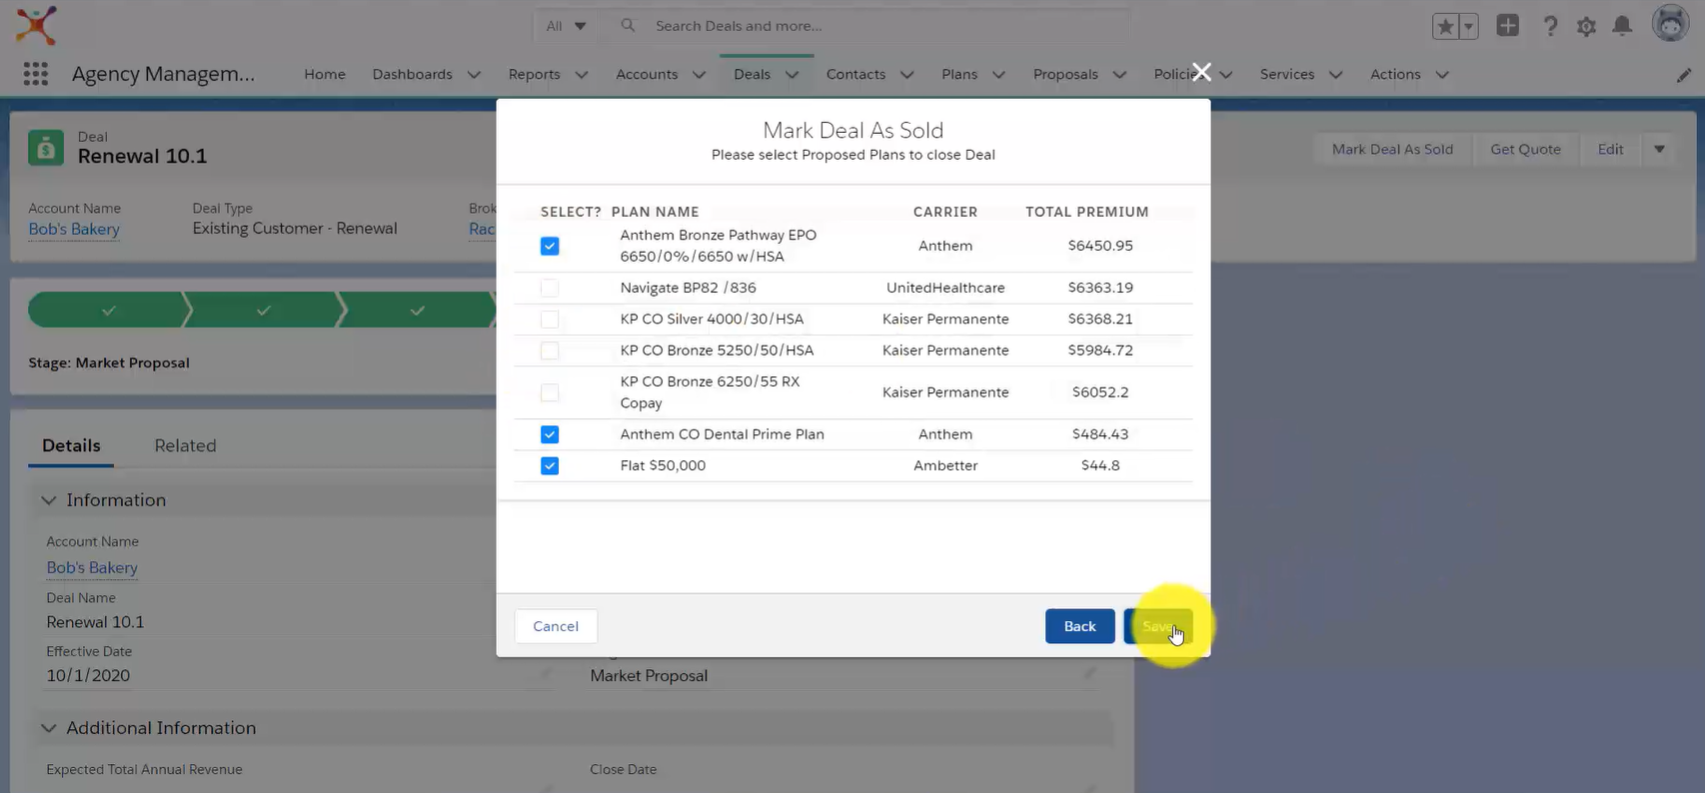Click the green Deal record icon

(46, 148)
